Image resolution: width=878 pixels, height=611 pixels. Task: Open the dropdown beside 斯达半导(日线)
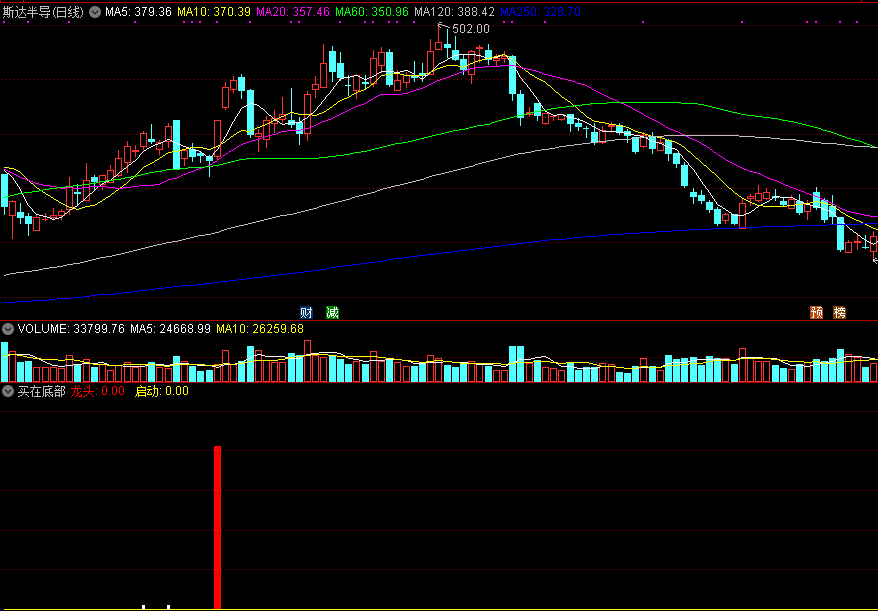pyautogui.click(x=95, y=12)
